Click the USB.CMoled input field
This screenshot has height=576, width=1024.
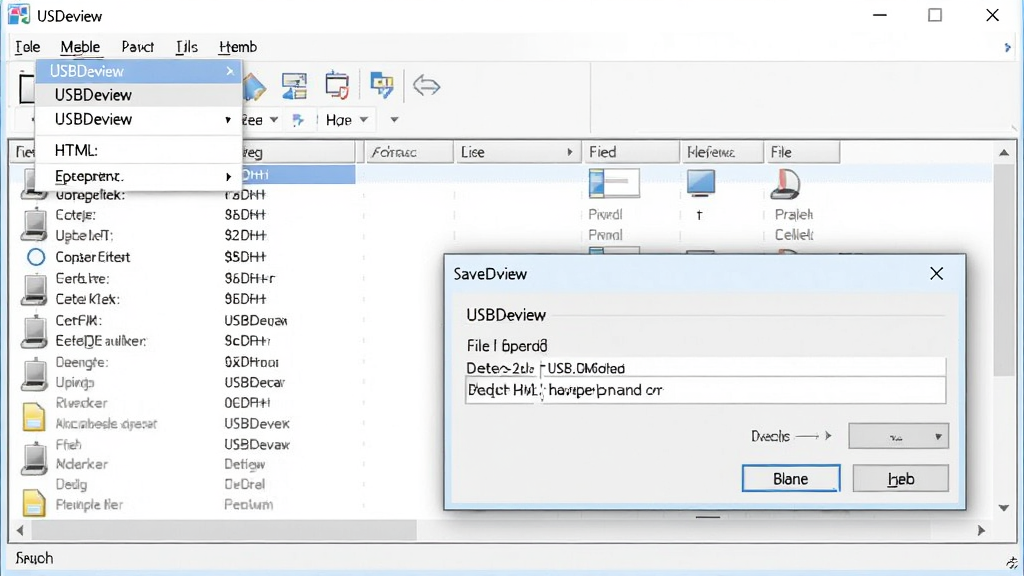(x=743, y=368)
